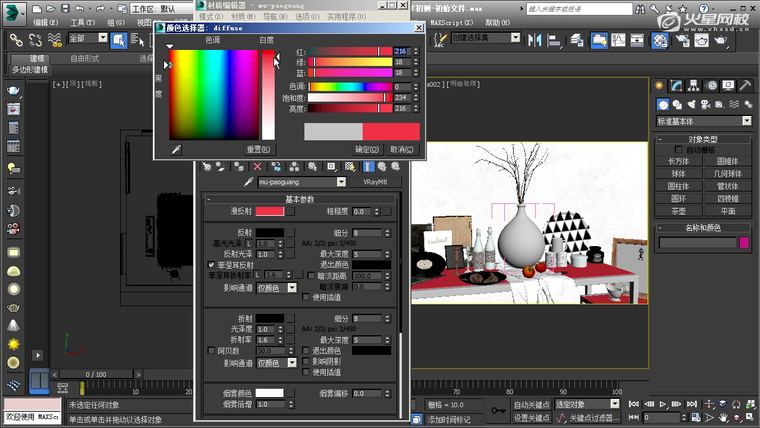The height and width of the screenshot is (428, 760).
Task: Open the Modify tab in command panel
Action: [677, 86]
